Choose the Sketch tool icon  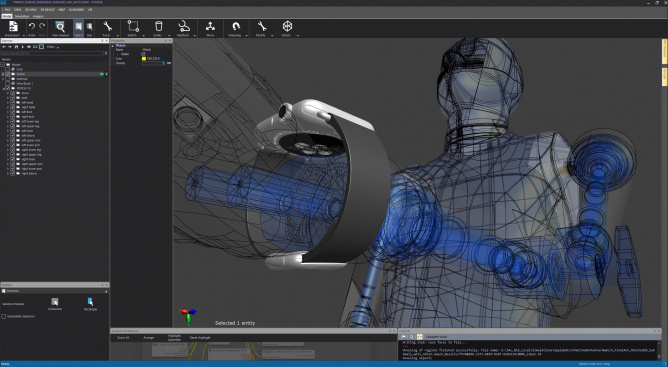pyautogui.click(x=133, y=26)
